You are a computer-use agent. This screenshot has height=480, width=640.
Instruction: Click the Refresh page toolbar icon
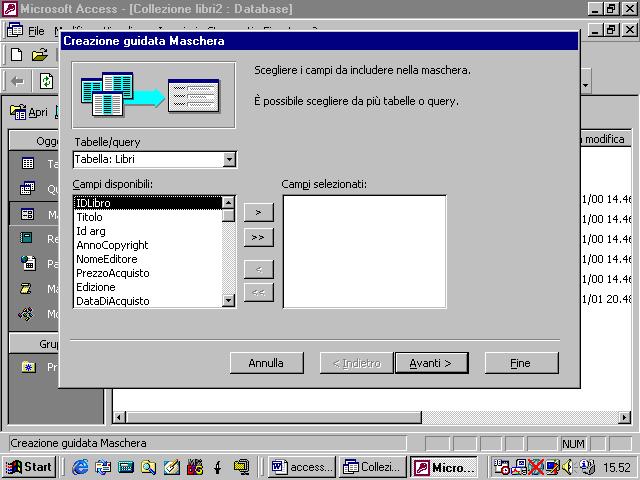pos(46,81)
